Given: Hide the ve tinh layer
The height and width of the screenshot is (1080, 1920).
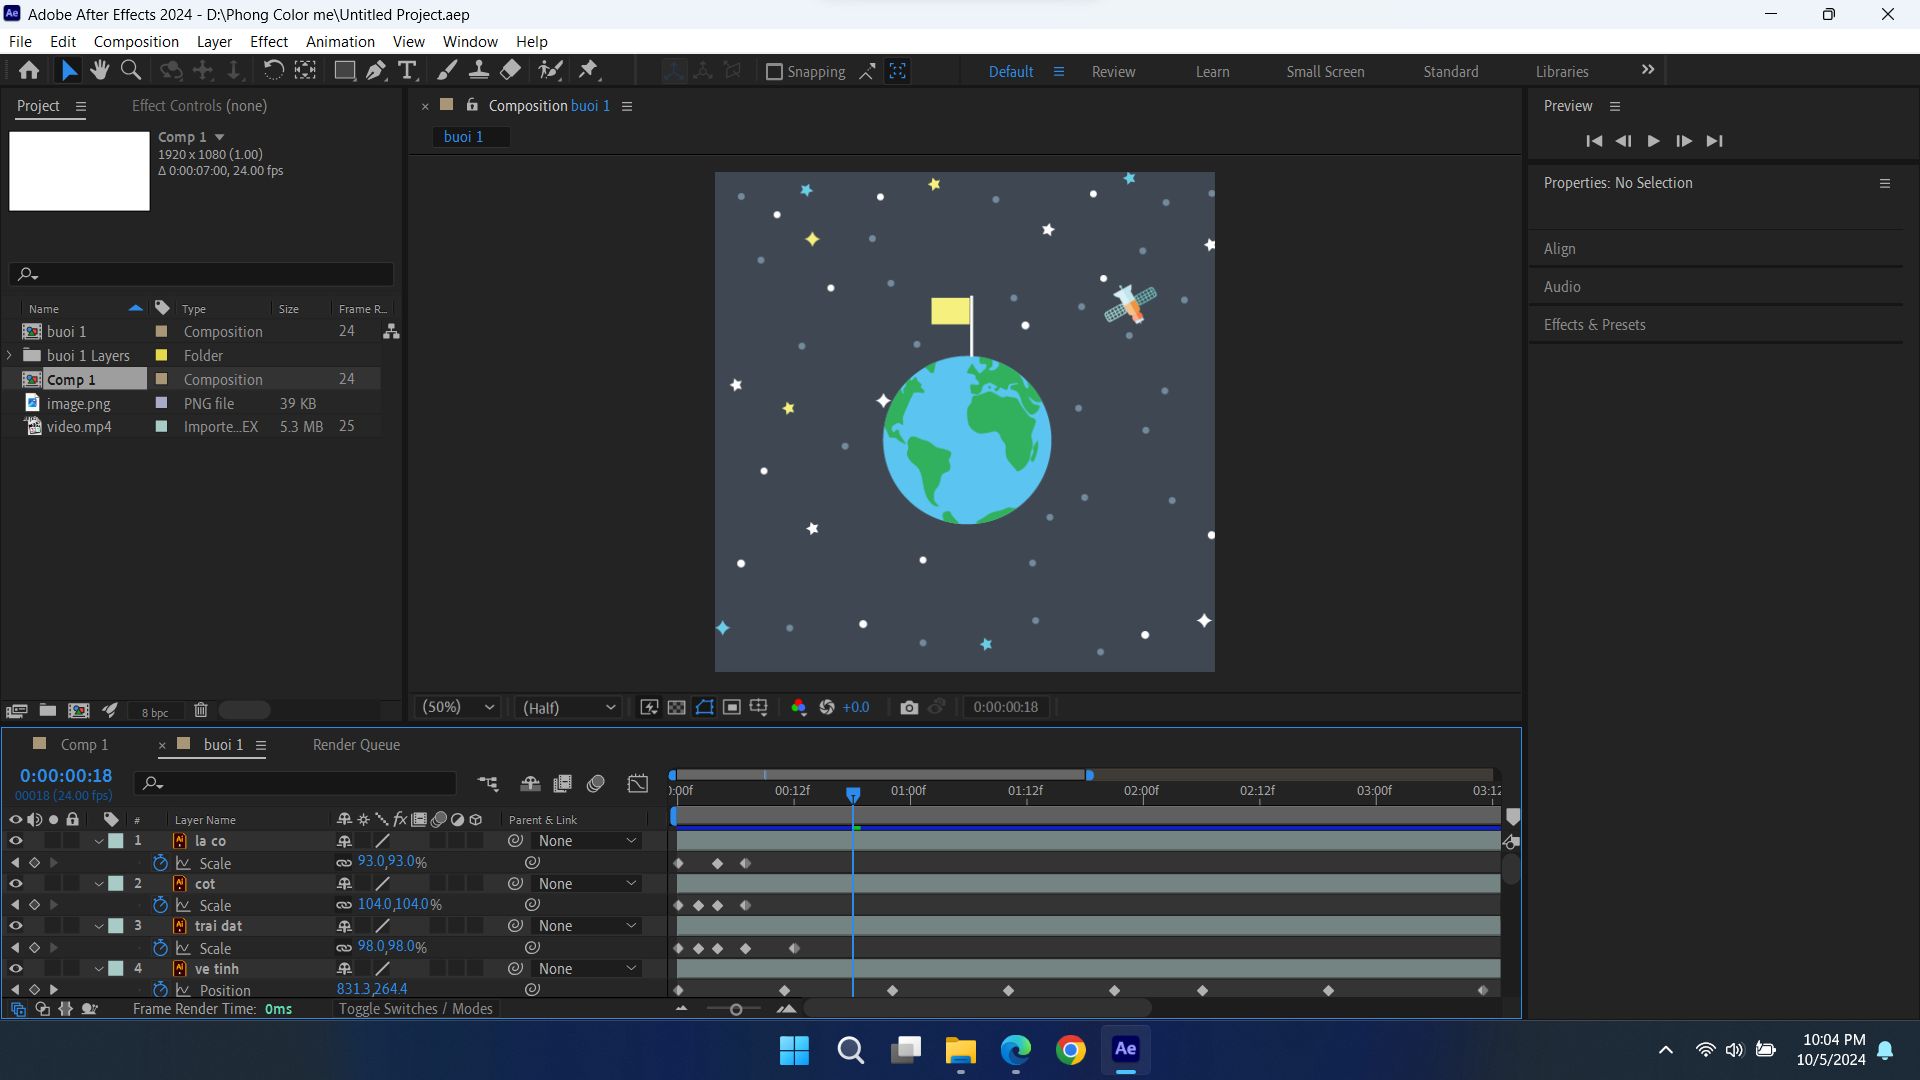Looking at the screenshot, I should point(16,969).
